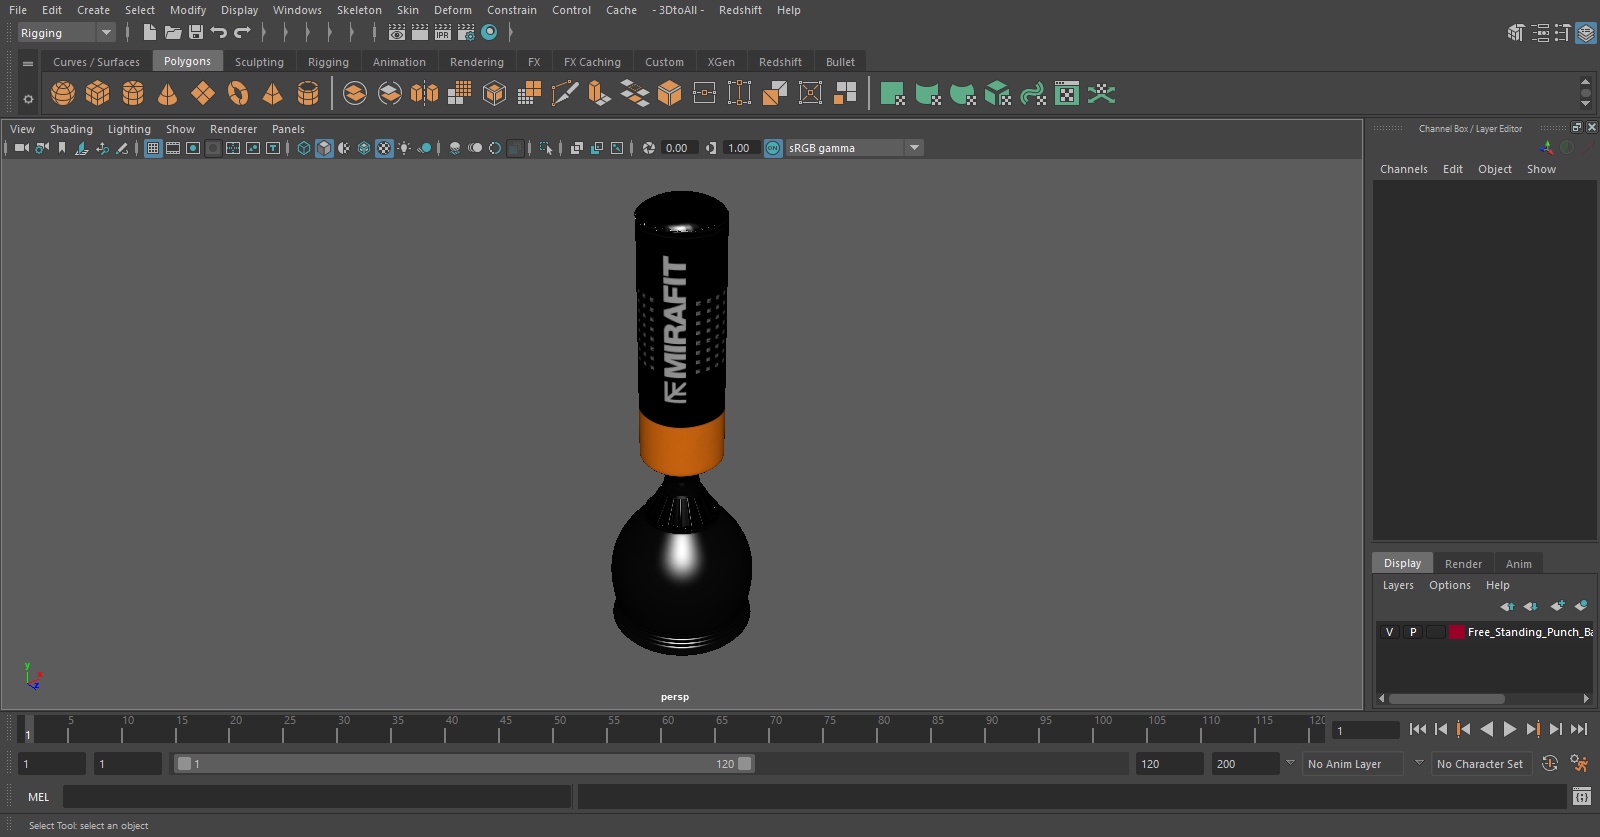1600x837 pixels.
Task: Select the Multi-Cut knife tool
Action: [x=565, y=94]
